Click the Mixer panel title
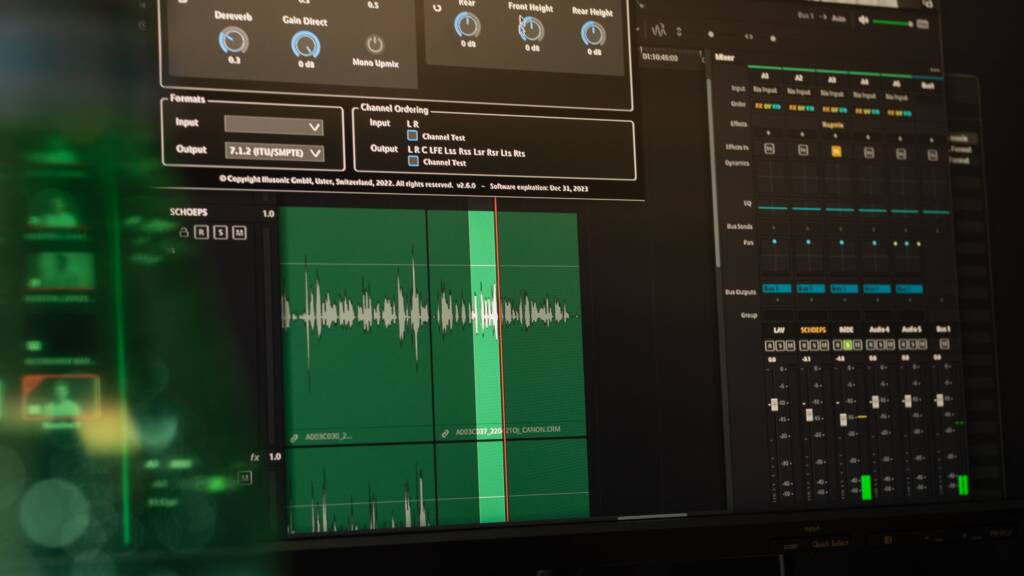Image resolution: width=1024 pixels, height=576 pixels. pos(725,57)
